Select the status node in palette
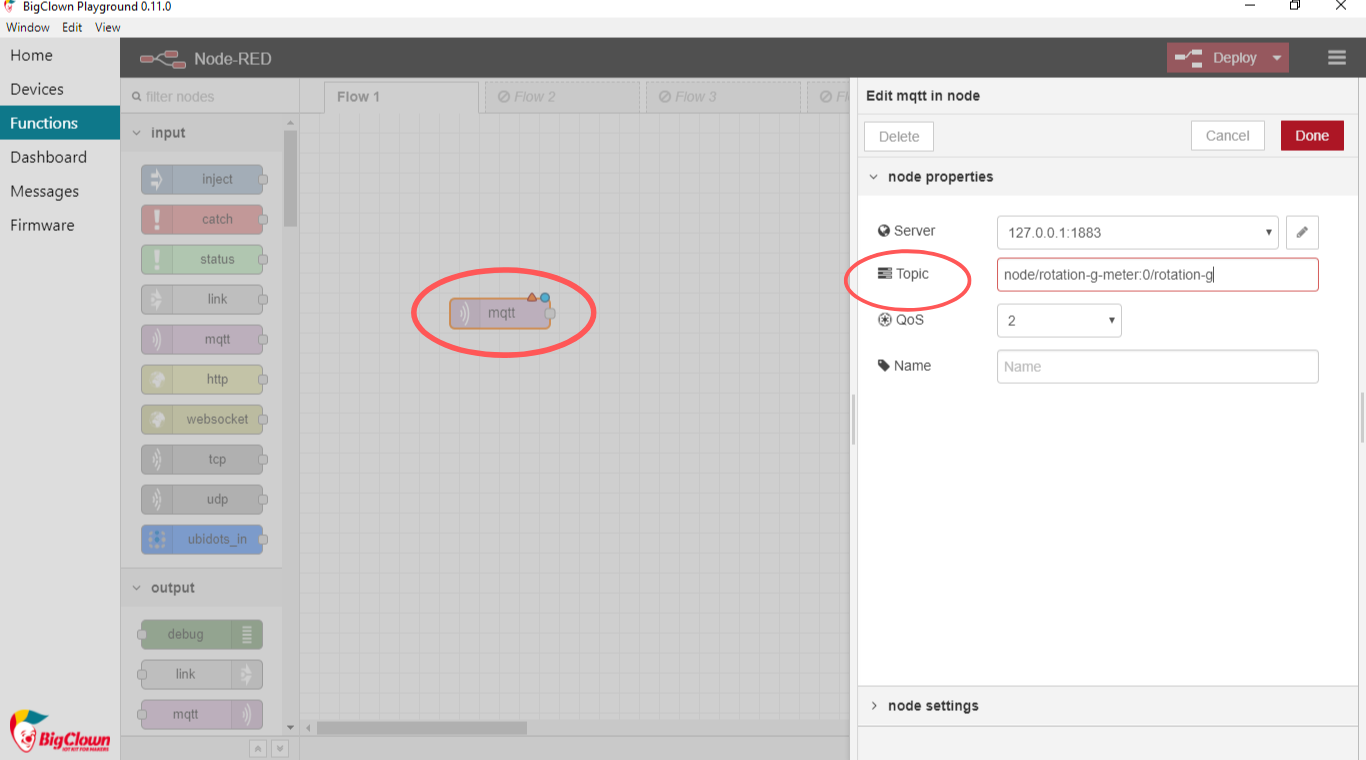The image size is (1366, 760). (202, 259)
